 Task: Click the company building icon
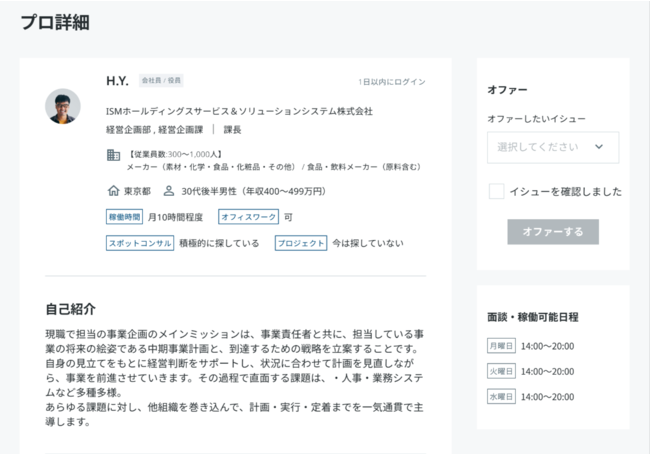113,155
